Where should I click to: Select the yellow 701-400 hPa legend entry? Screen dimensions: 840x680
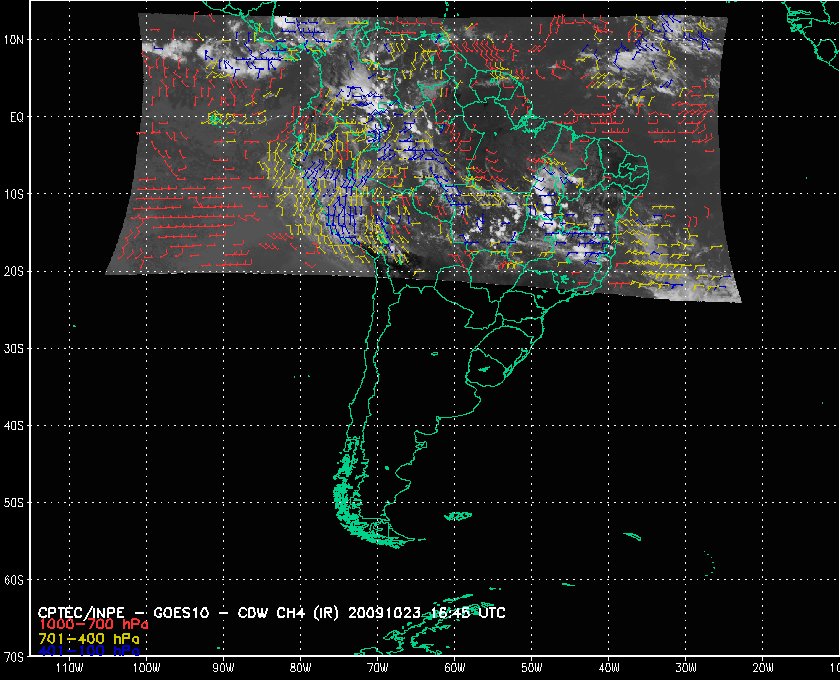click(89, 639)
